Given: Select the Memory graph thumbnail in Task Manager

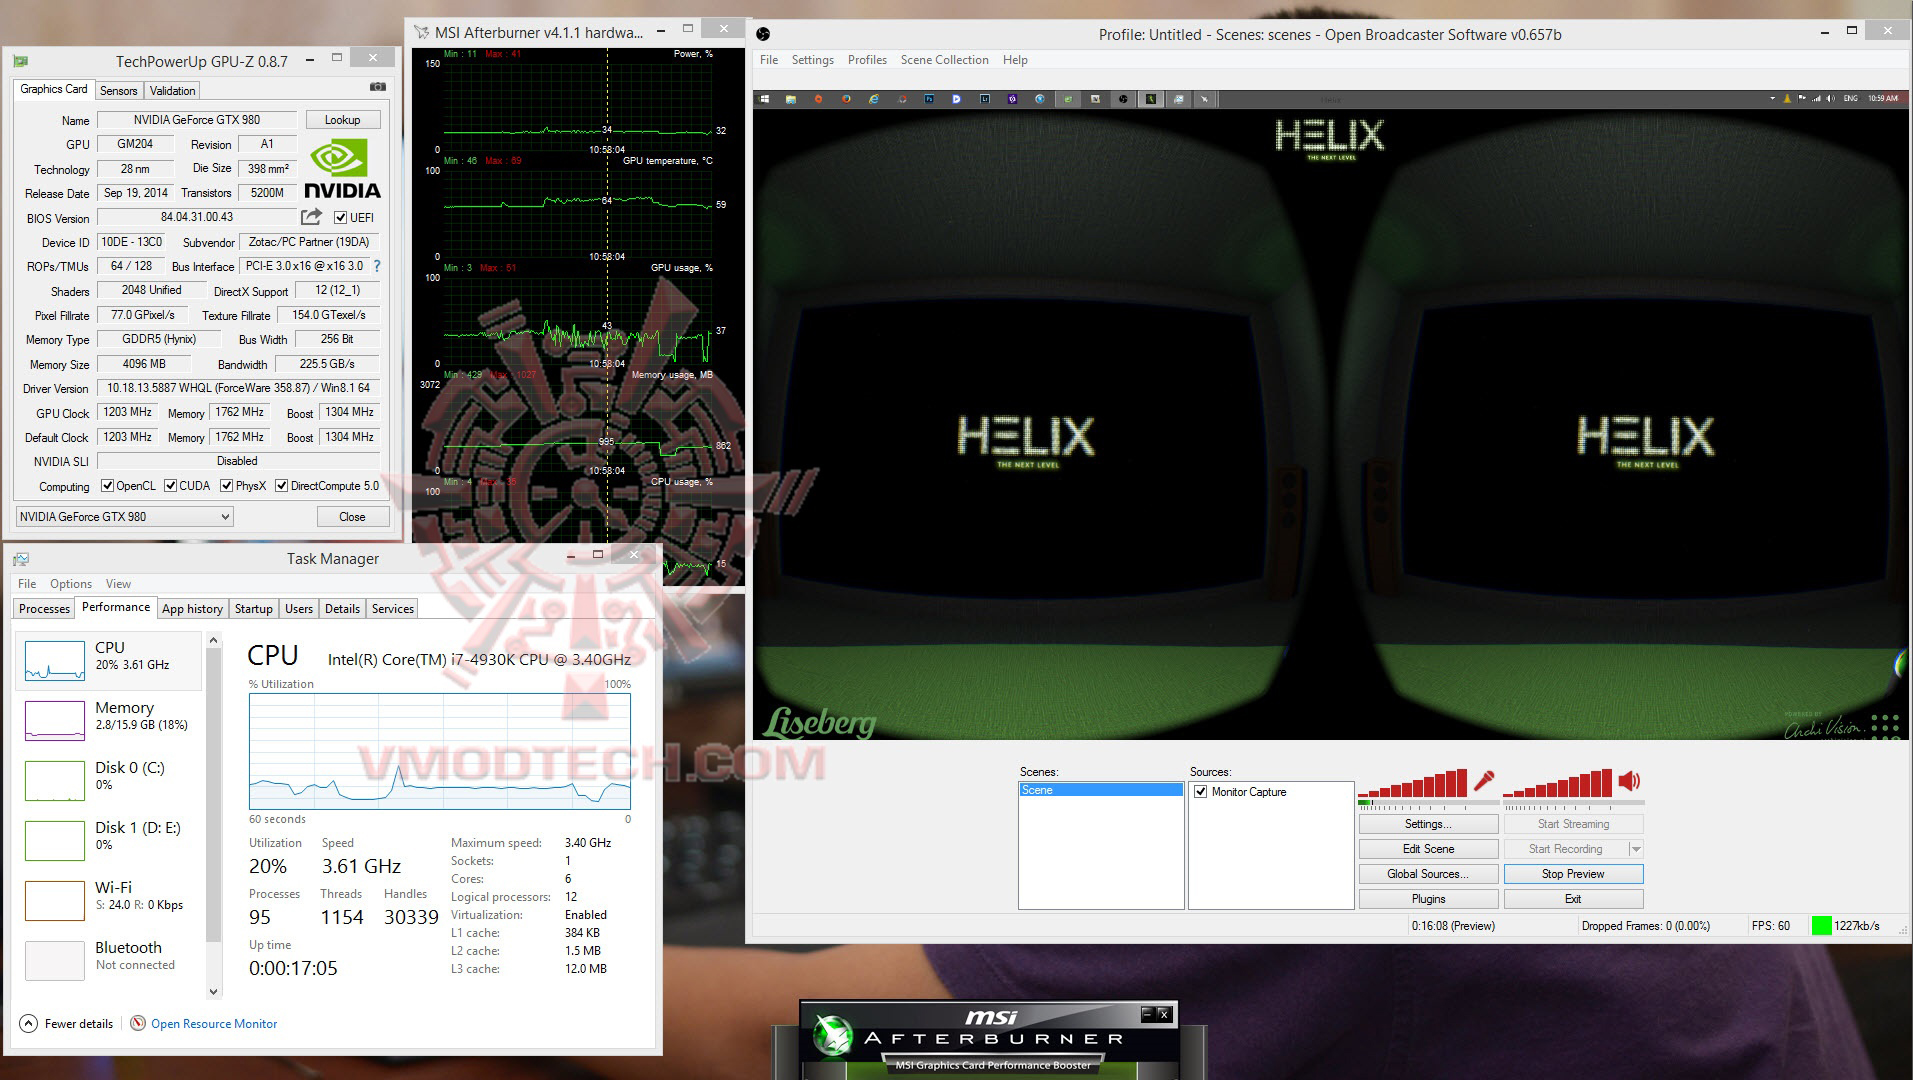Looking at the screenshot, I should pyautogui.click(x=55, y=721).
